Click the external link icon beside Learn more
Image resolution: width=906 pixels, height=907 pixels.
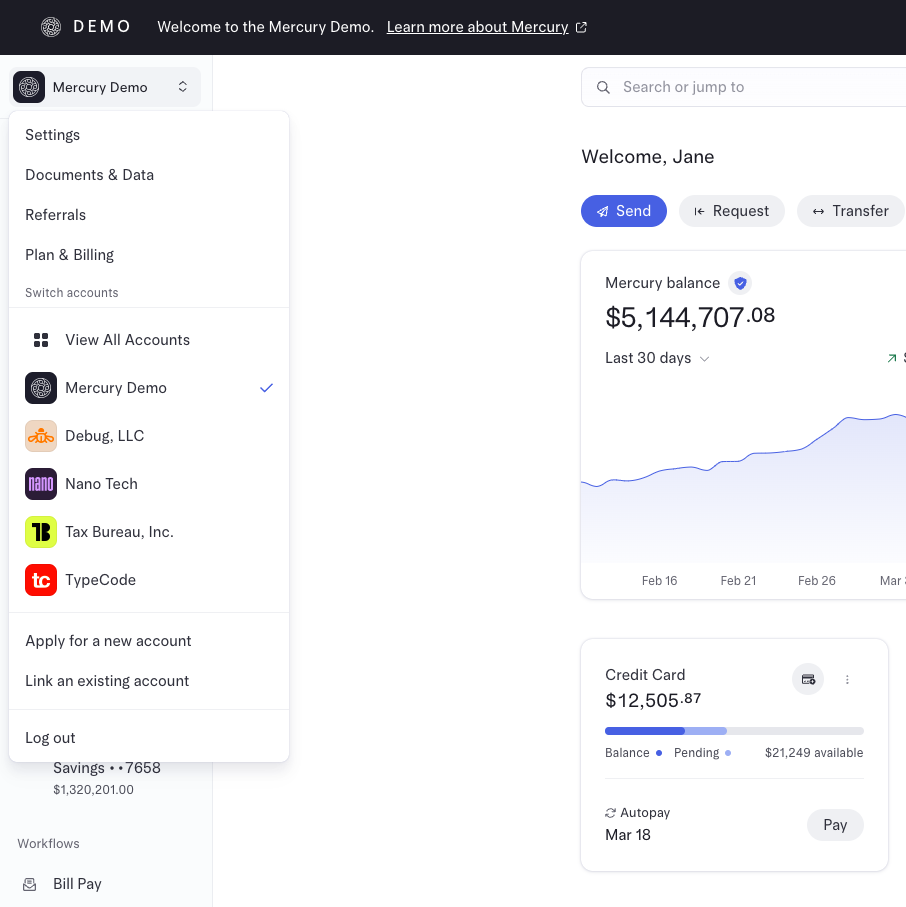(x=581, y=27)
